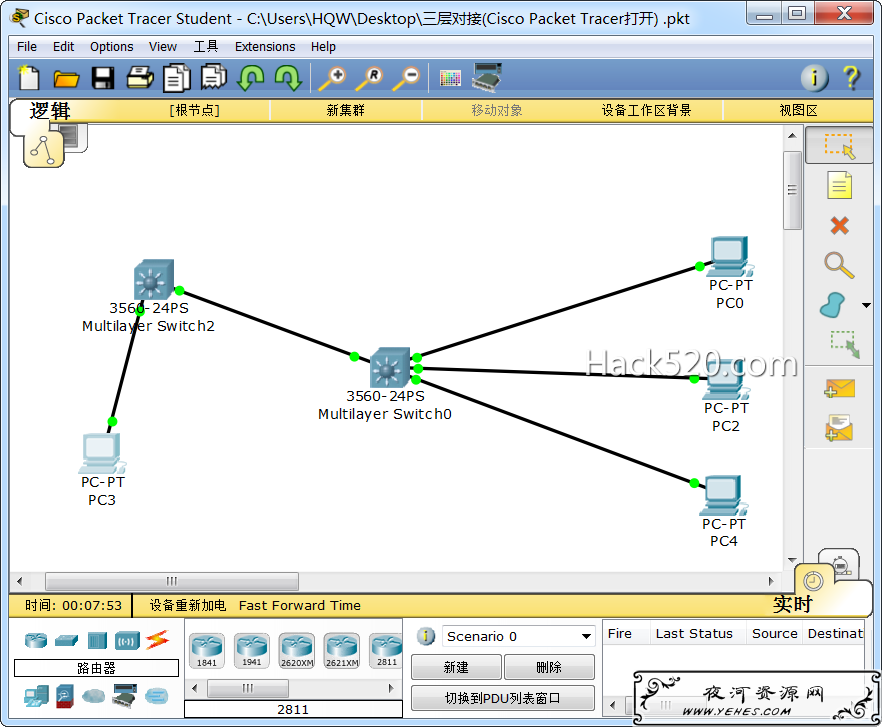The image size is (882, 727).
Task: Reset zoom with the R magnifier
Action: coord(370,78)
